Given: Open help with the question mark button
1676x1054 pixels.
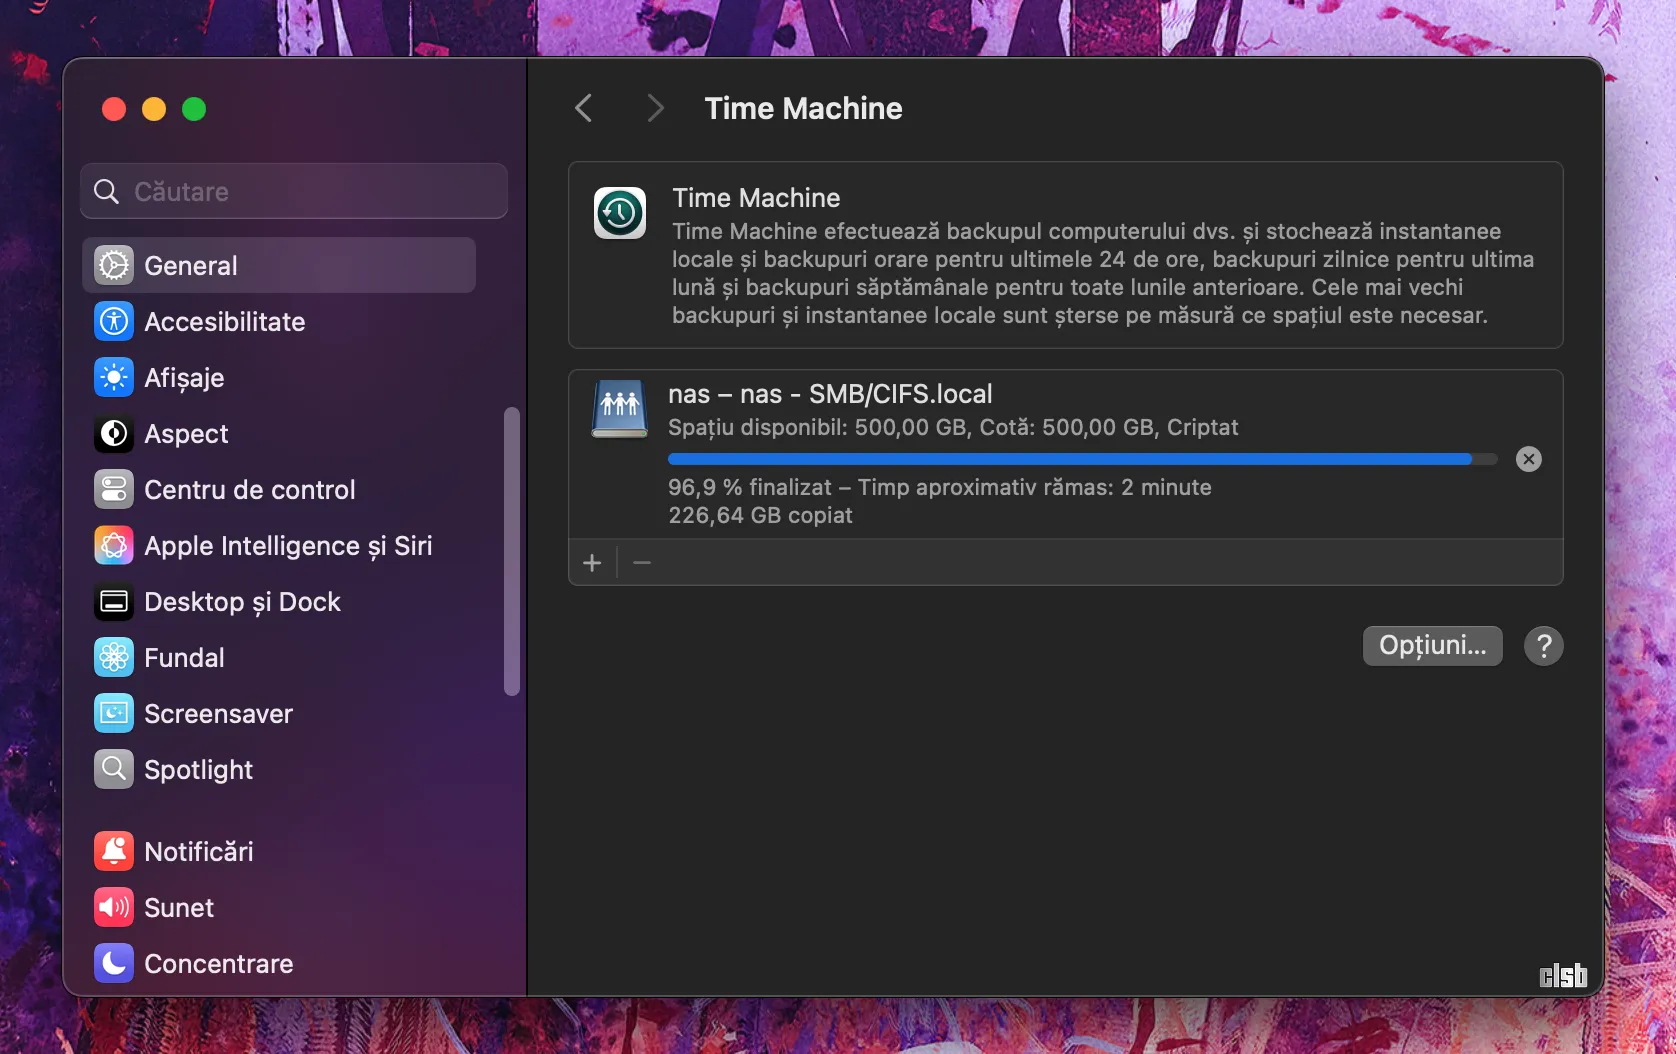Looking at the screenshot, I should point(1543,645).
